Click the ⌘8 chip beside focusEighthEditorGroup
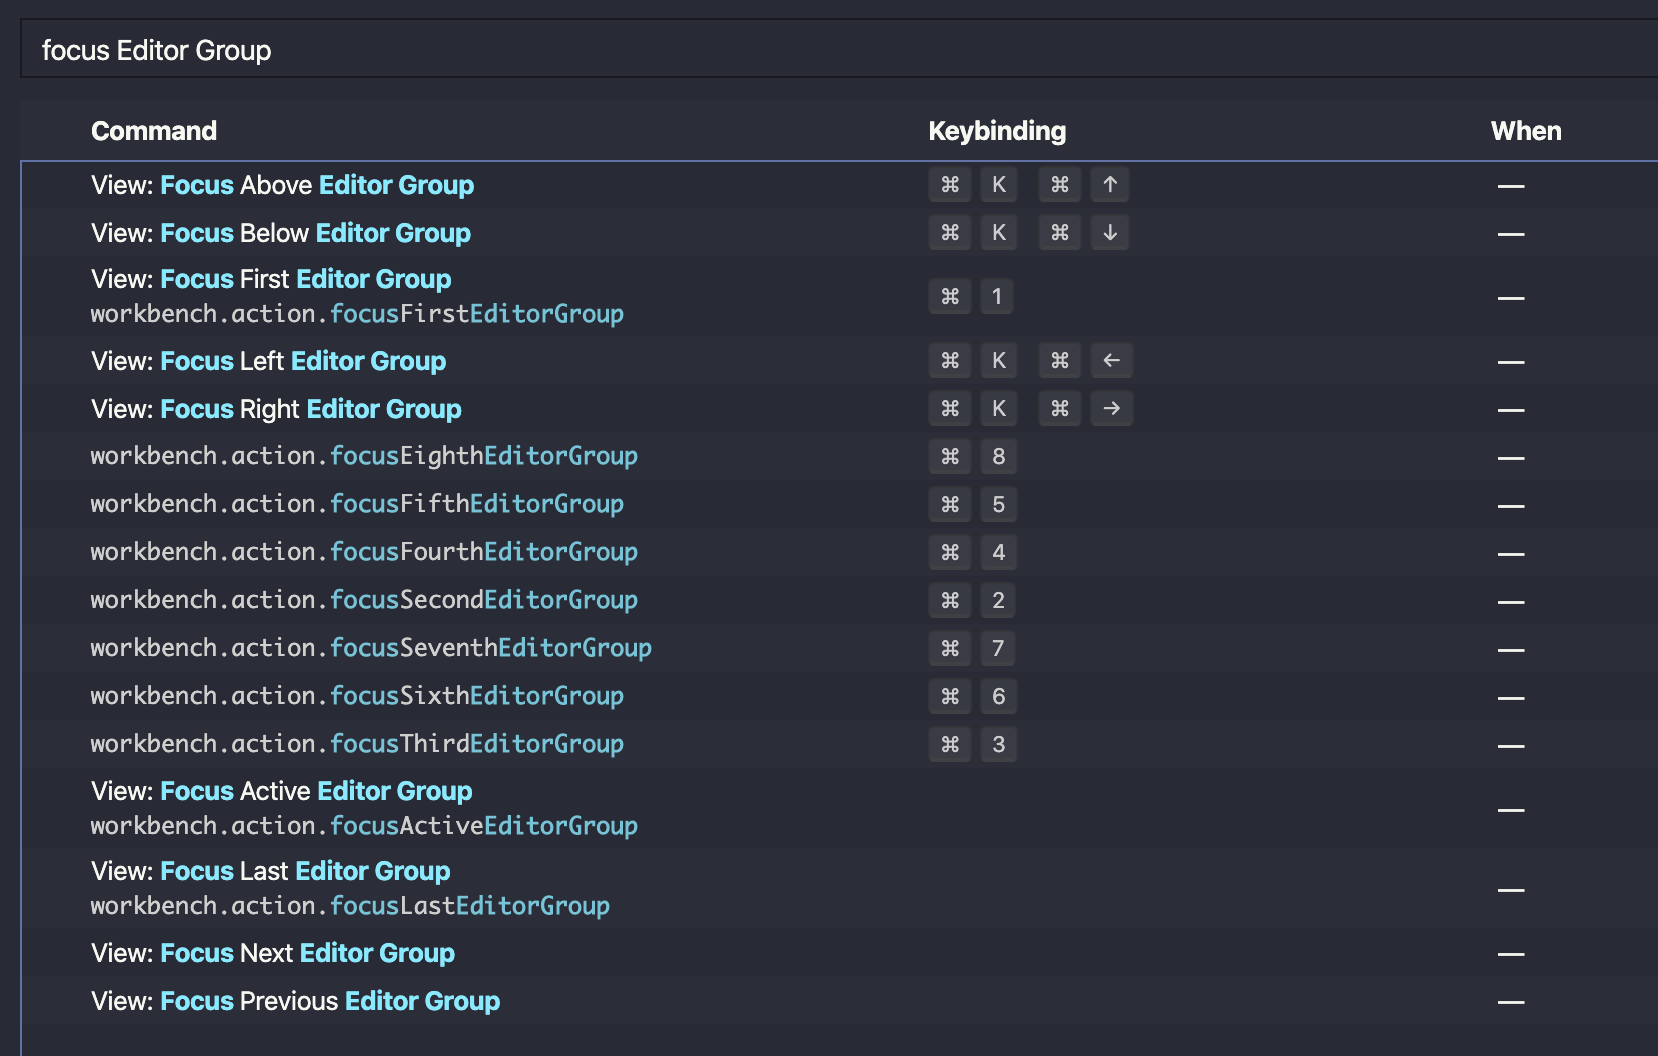The width and height of the screenshot is (1658, 1056). tap(971, 456)
